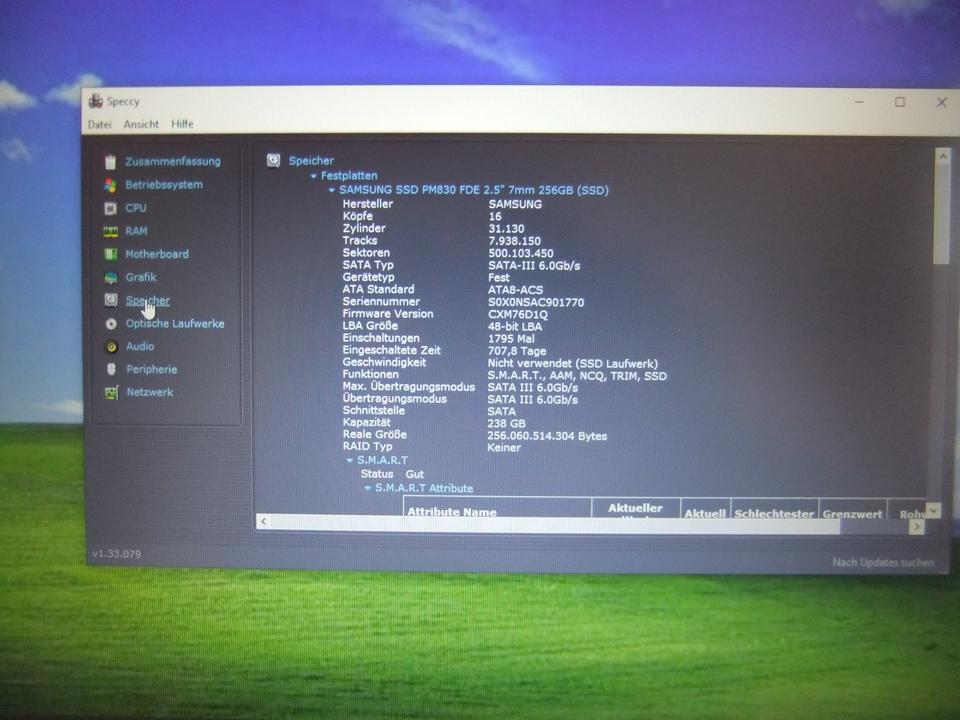This screenshot has height=720, width=960.
Task: Click the Speicher header drive icon
Action: tap(274, 160)
